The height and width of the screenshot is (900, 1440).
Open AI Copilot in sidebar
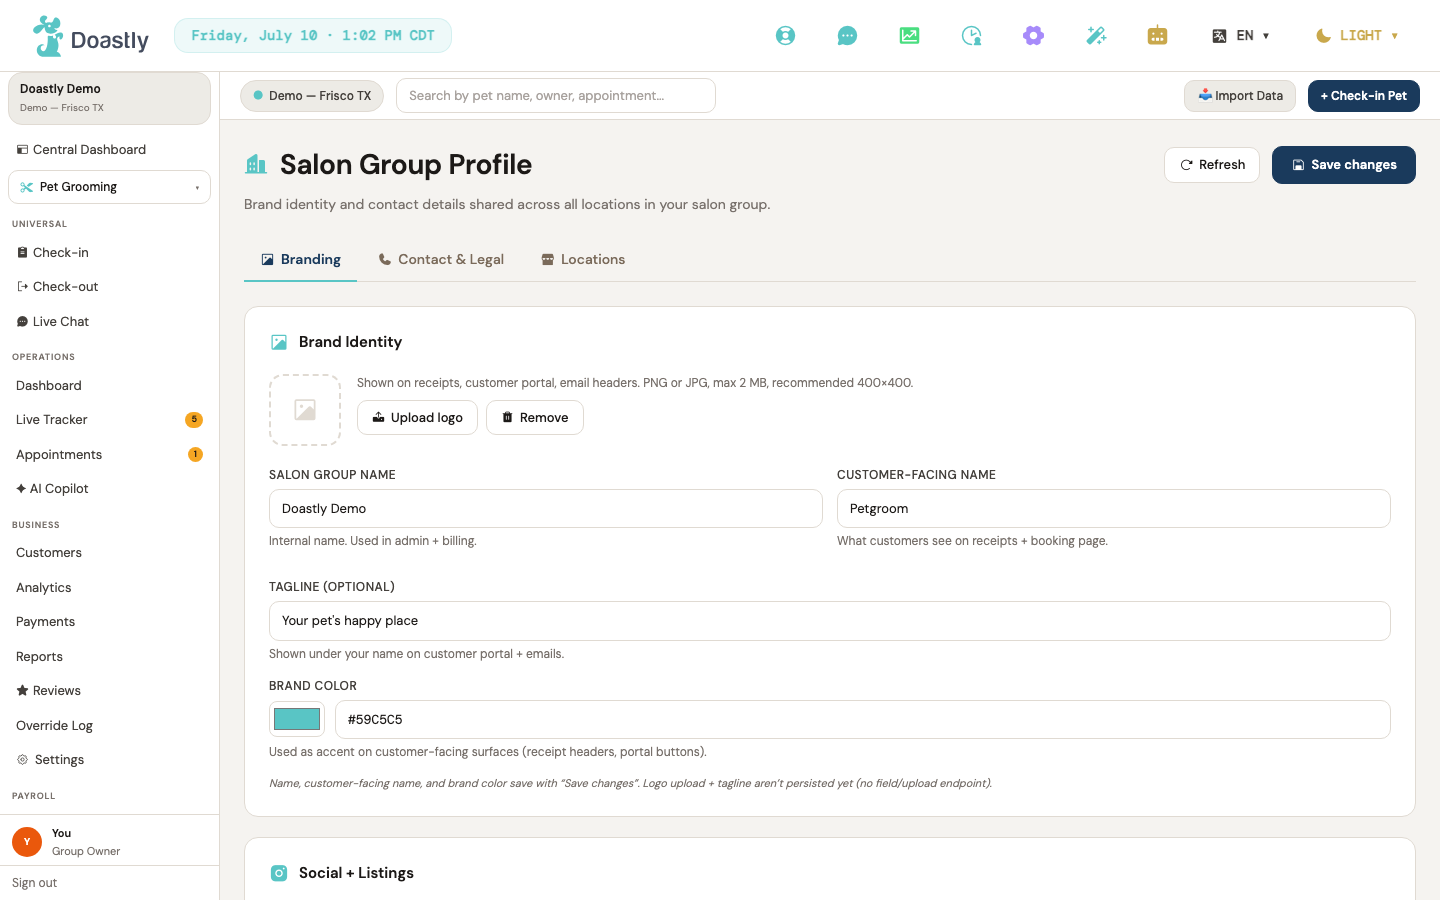pyautogui.click(x=109, y=489)
